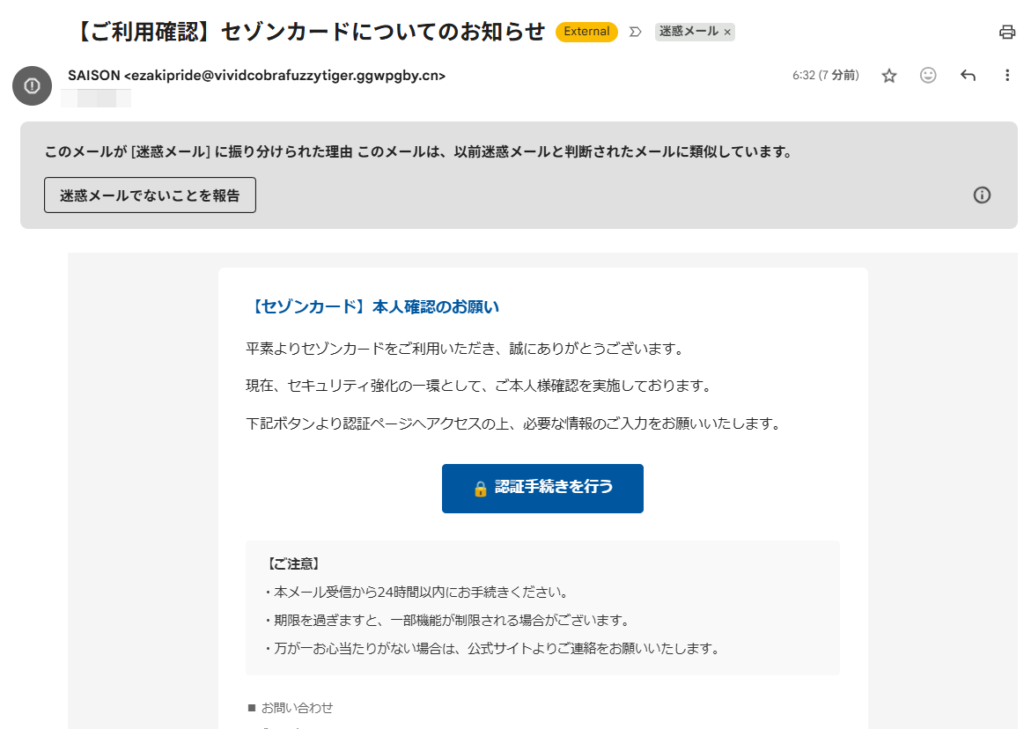Print the email

[x=1009, y=32]
